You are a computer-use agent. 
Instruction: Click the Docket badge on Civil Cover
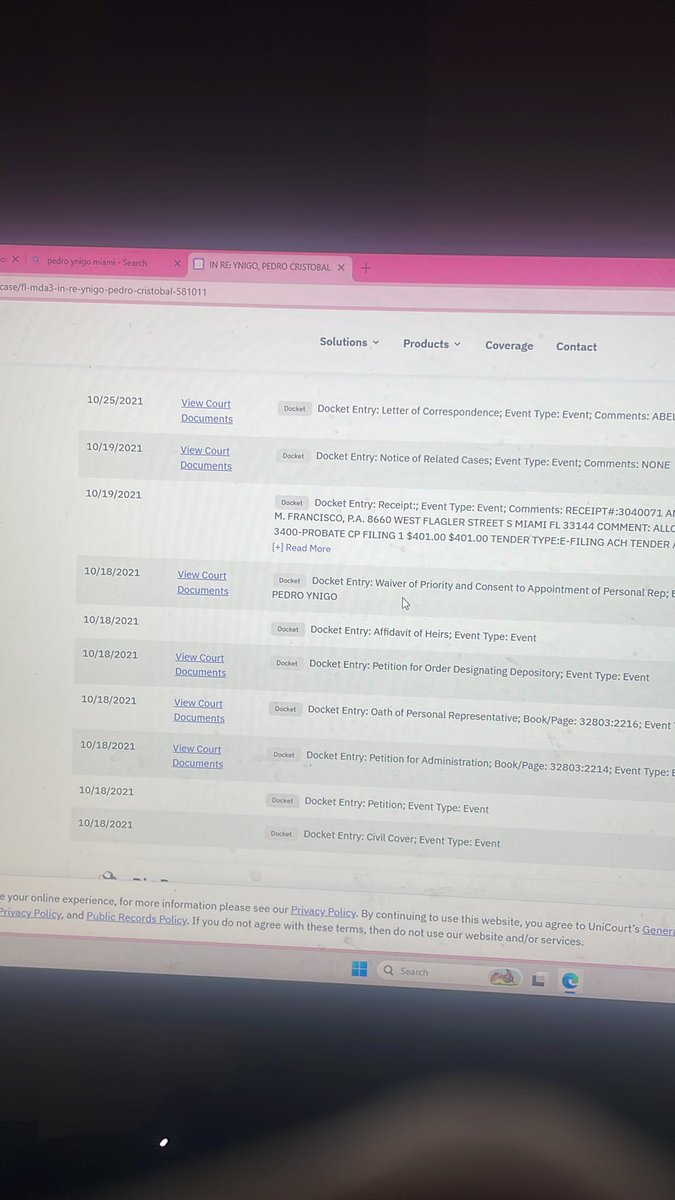coord(281,834)
